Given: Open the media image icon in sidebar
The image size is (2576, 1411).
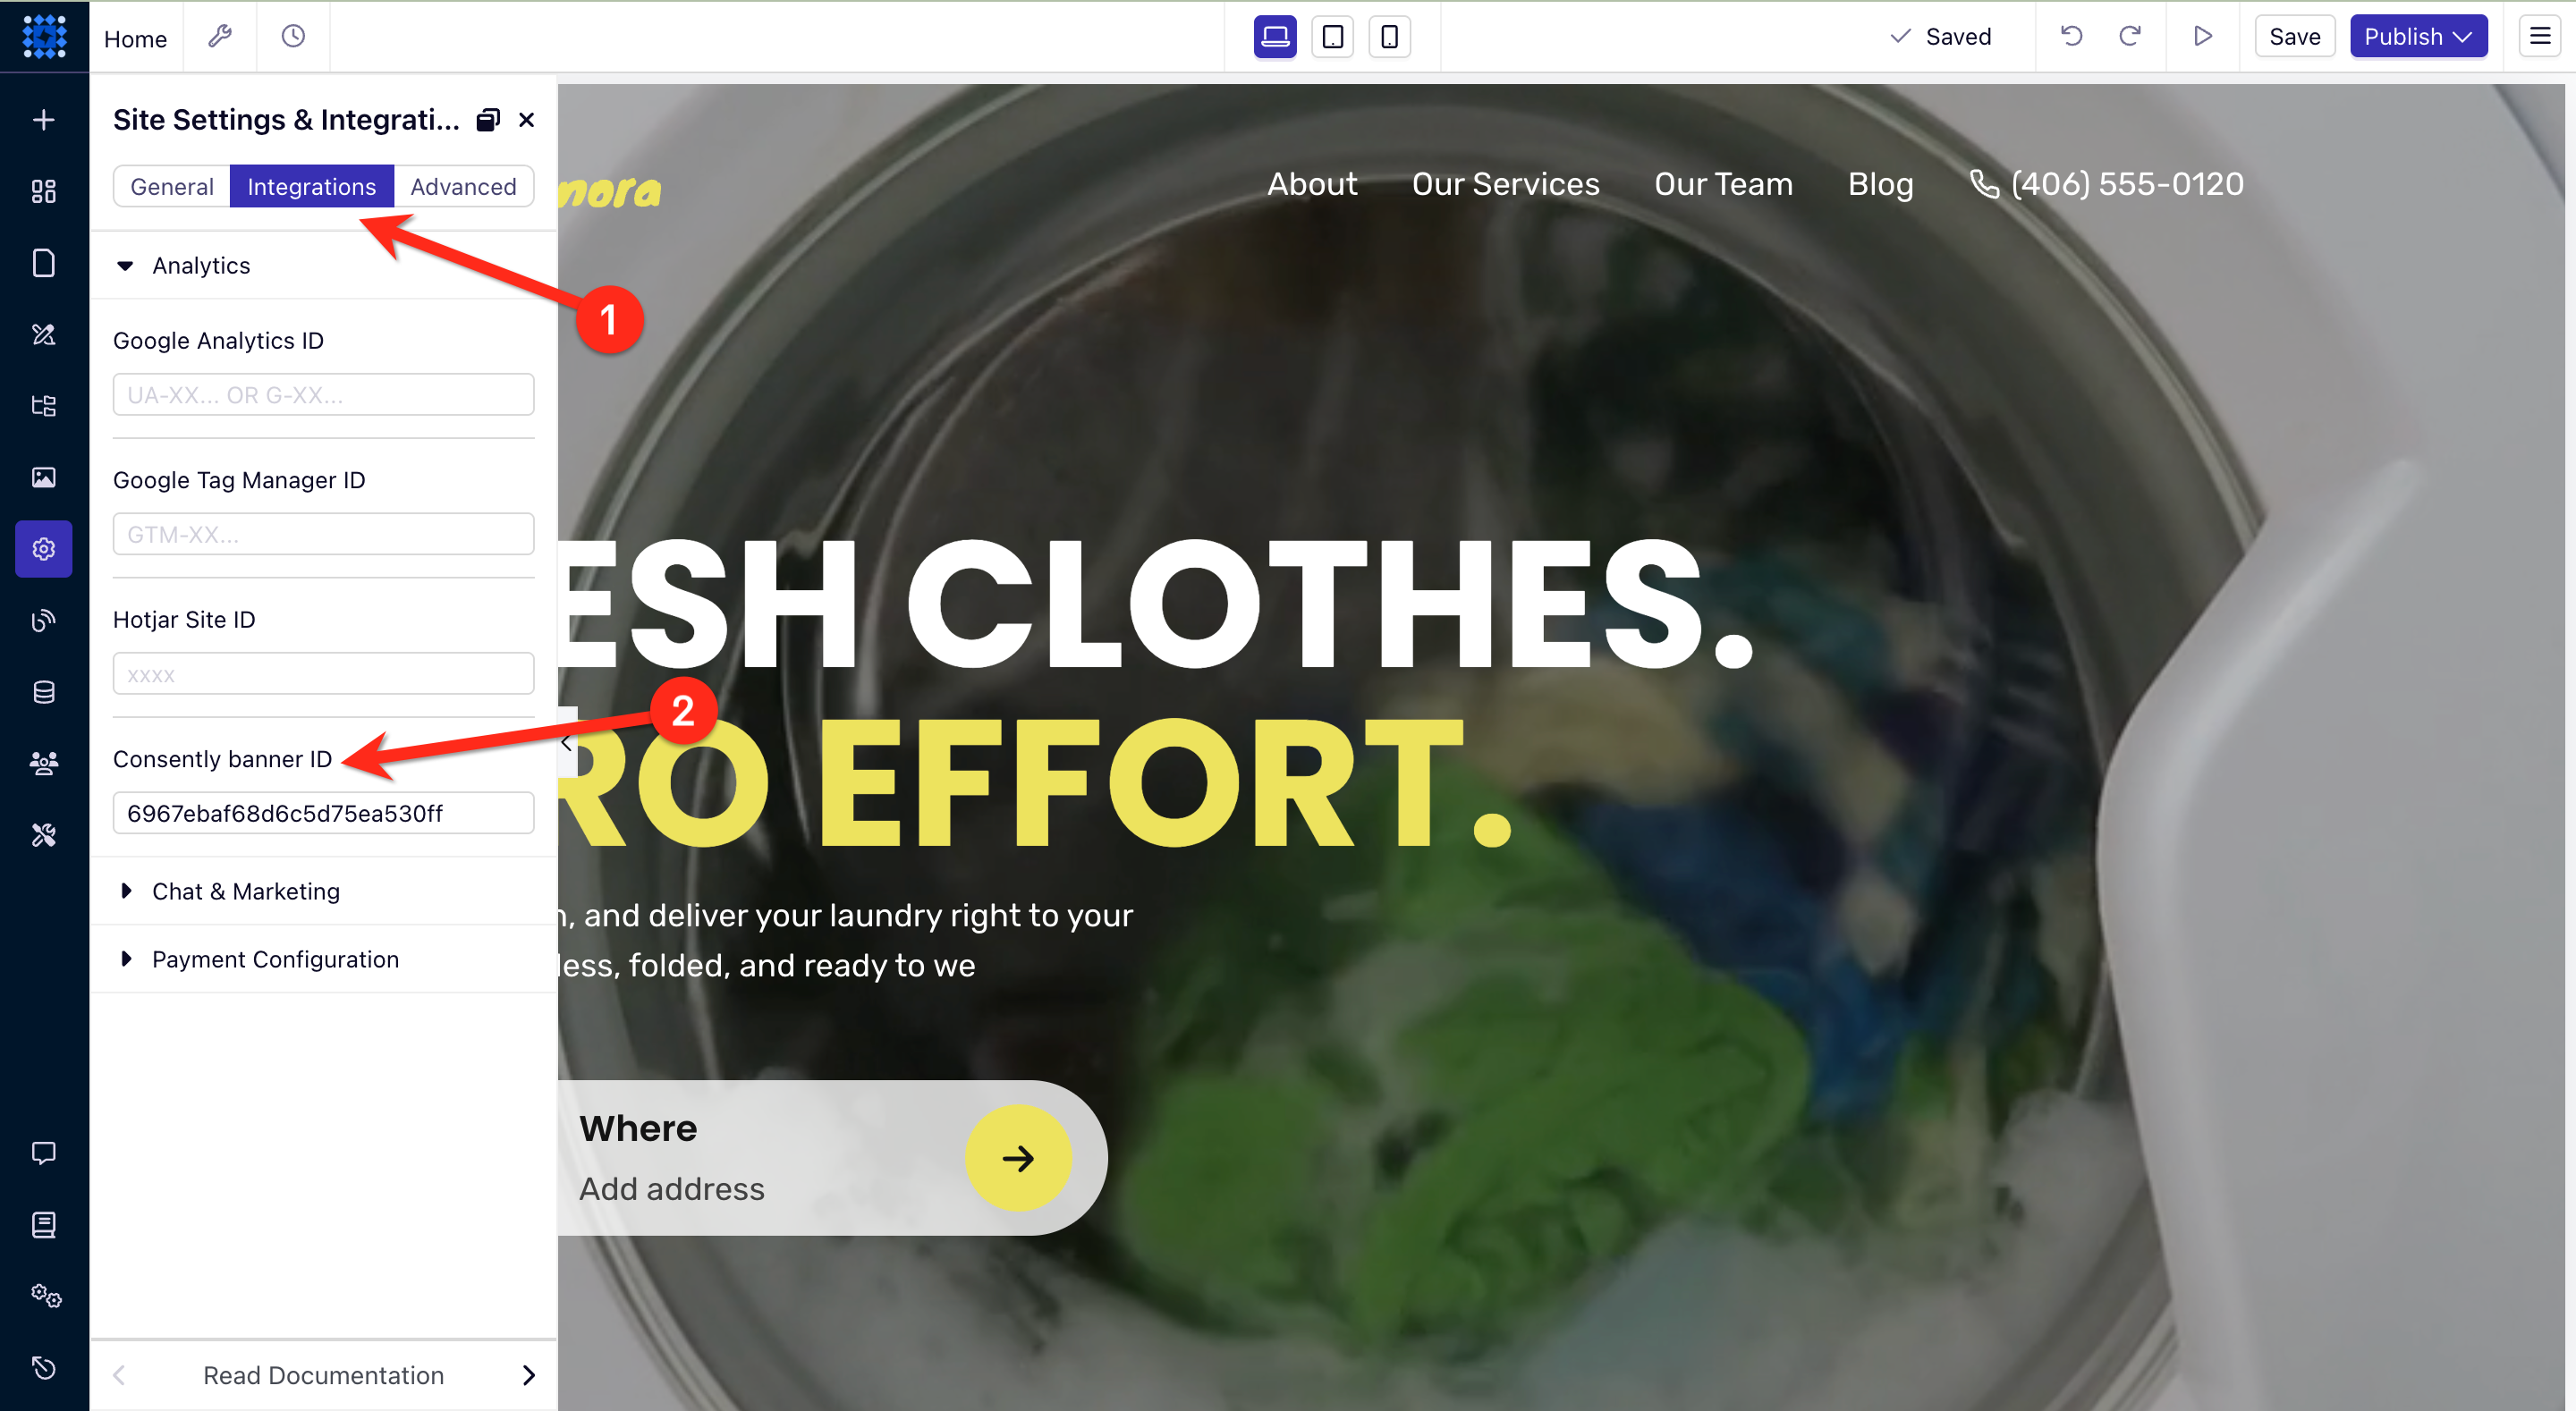Looking at the screenshot, I should 43,477.
